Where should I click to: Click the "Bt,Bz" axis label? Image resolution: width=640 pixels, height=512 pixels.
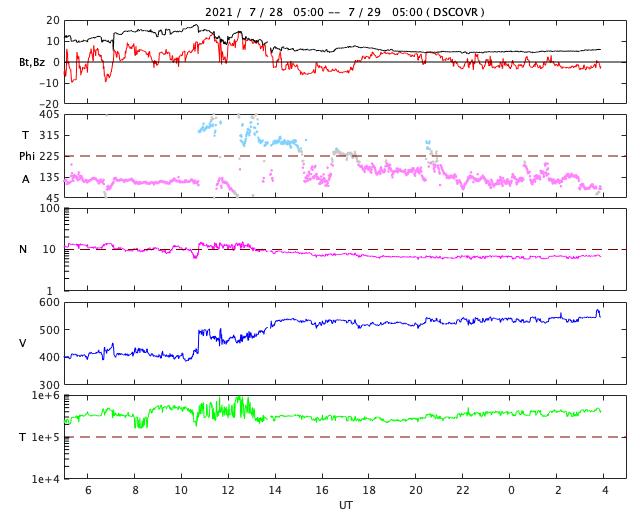tap(32, 62)
